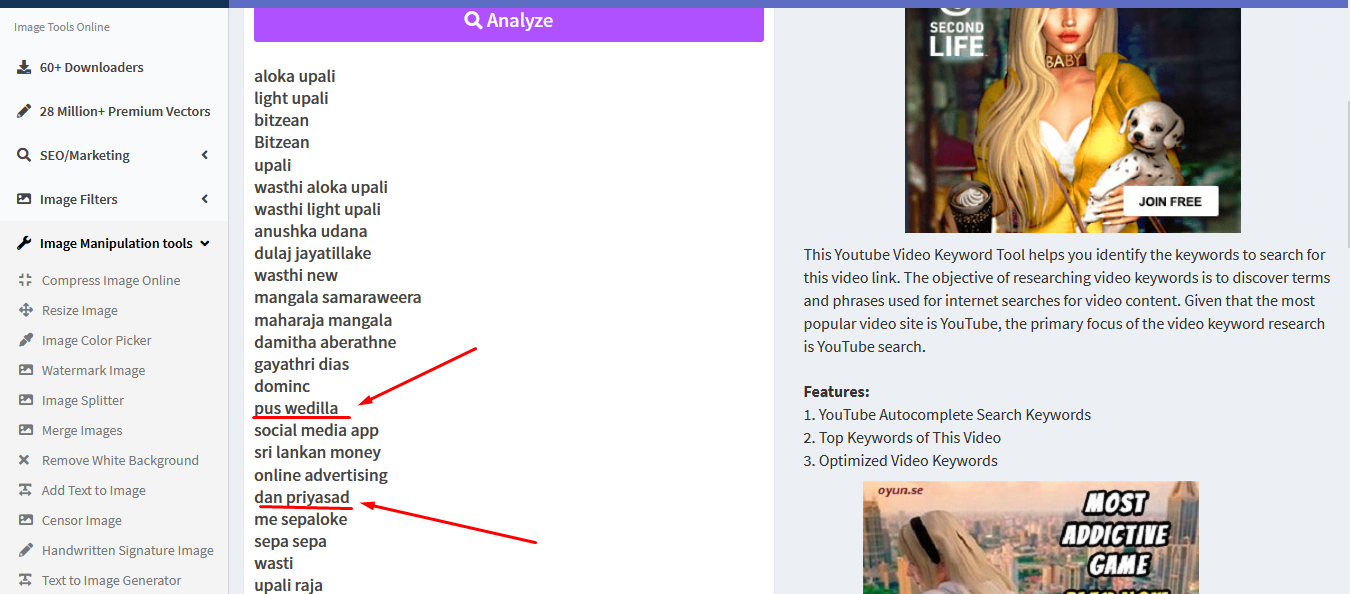Click keyword "maharaja mangala"
Image resolution: width=1350 pixels, height=594 pixels.
click(323, 320)
